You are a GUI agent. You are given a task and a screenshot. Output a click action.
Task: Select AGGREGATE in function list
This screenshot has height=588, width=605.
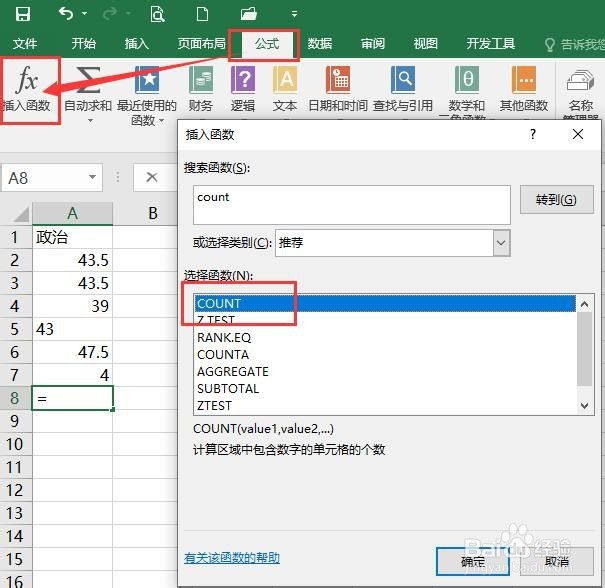click(385, 372)
